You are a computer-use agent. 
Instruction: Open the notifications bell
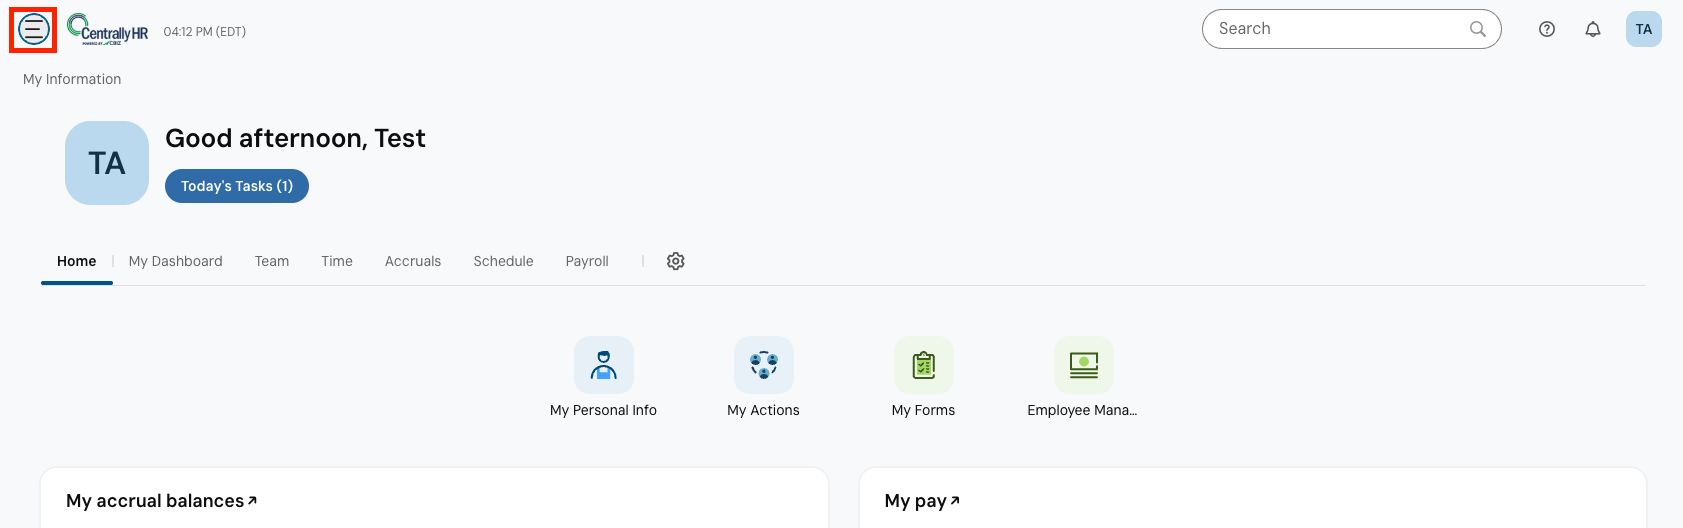coord(1593,29)
